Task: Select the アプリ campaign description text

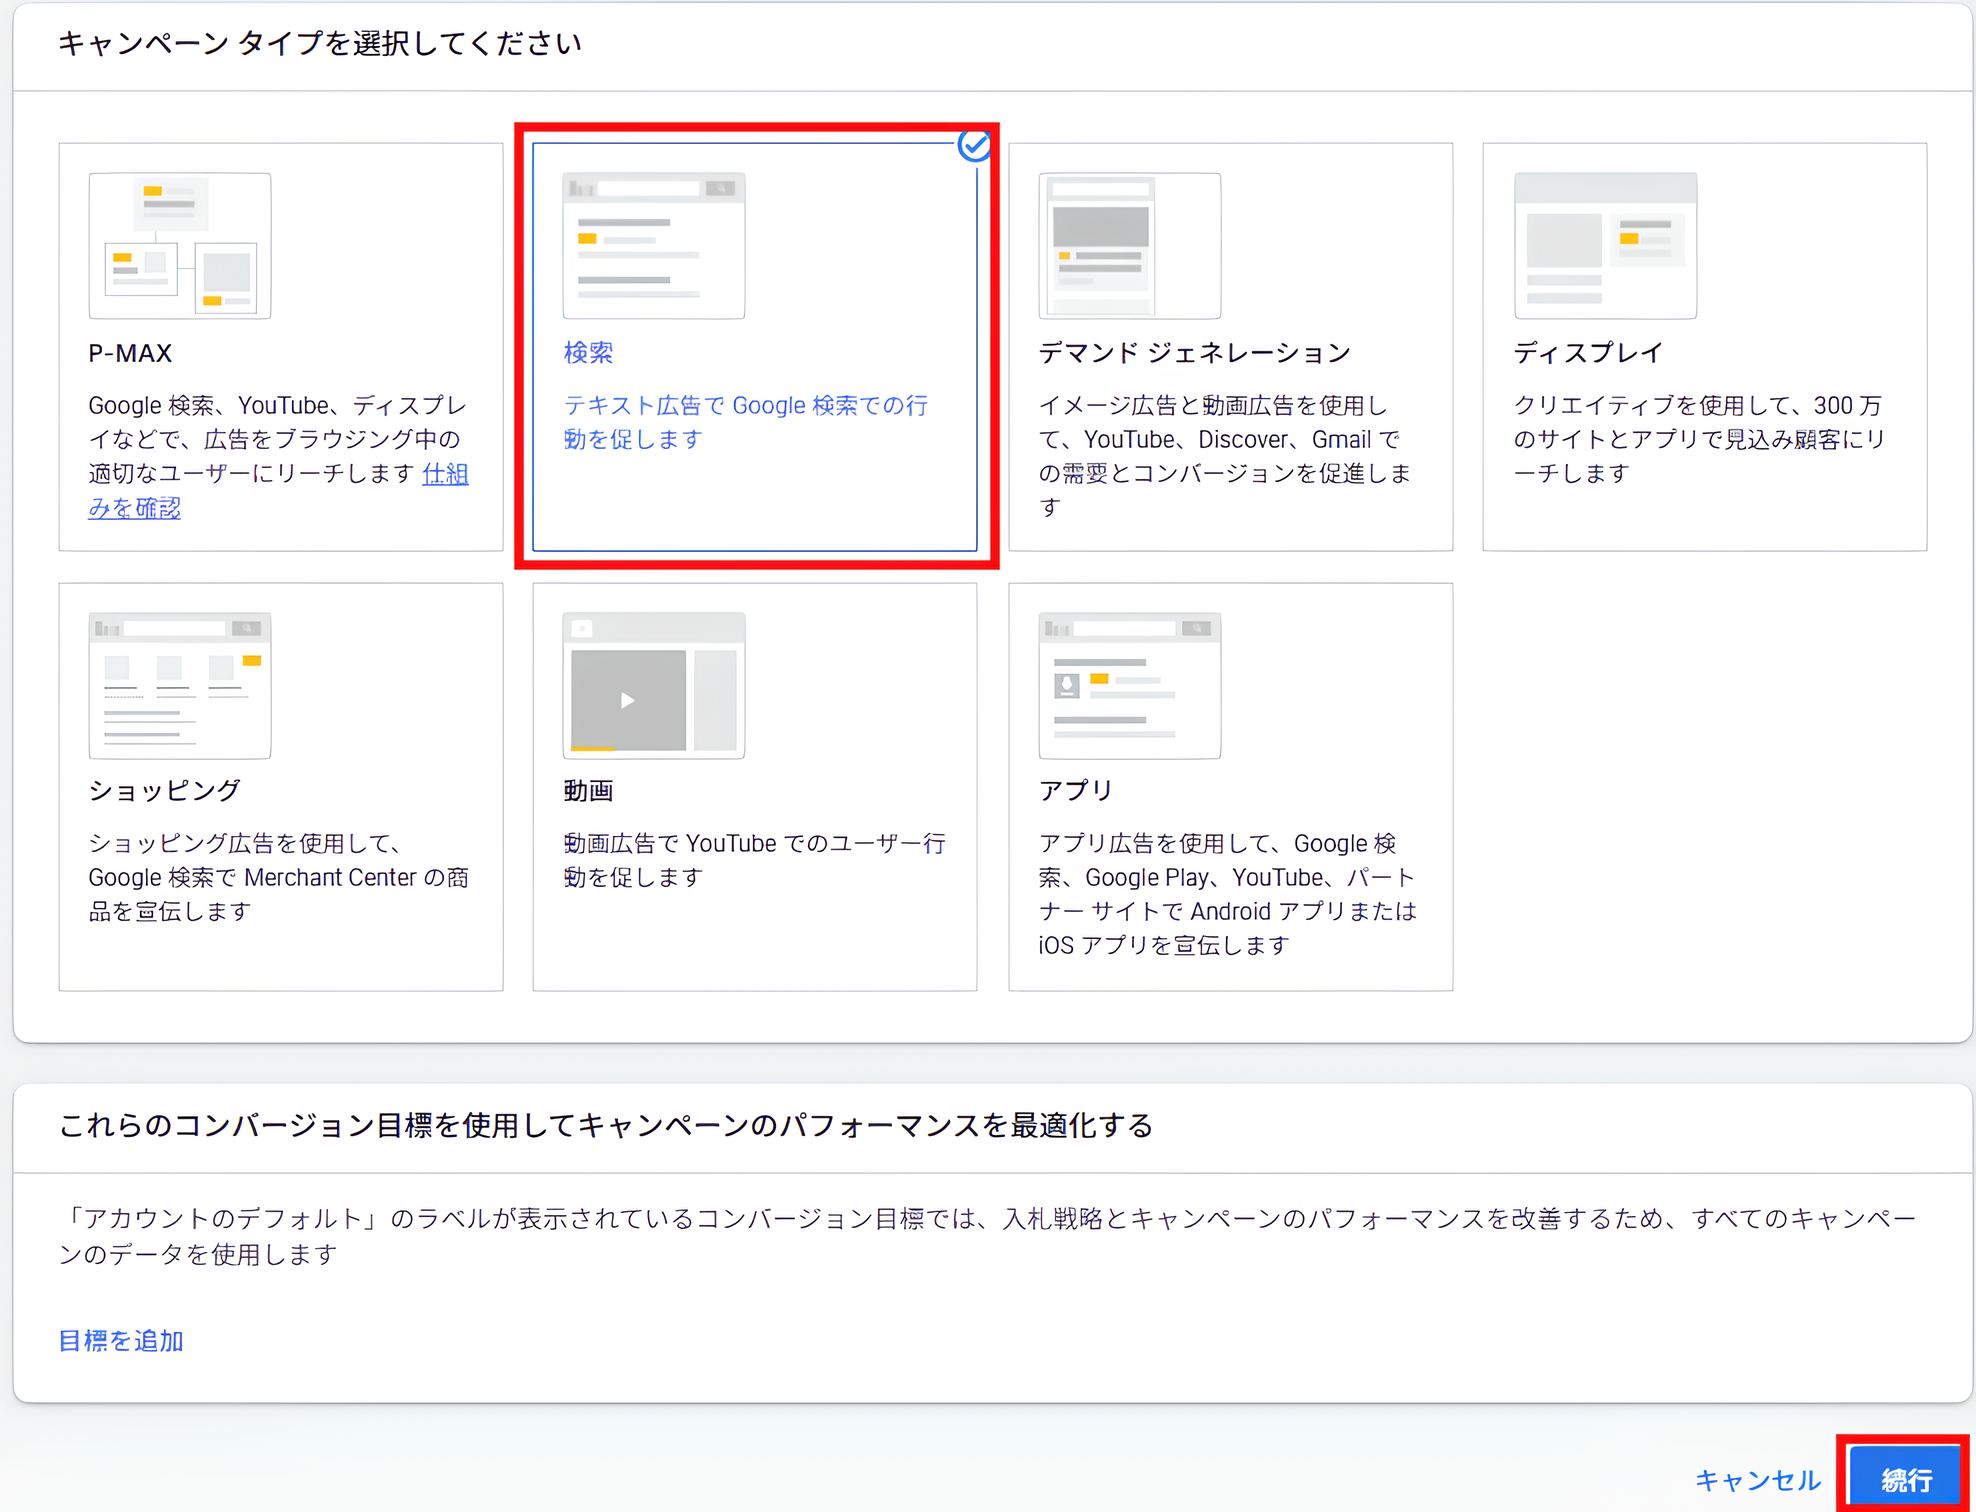Action: coord(1228,894)
